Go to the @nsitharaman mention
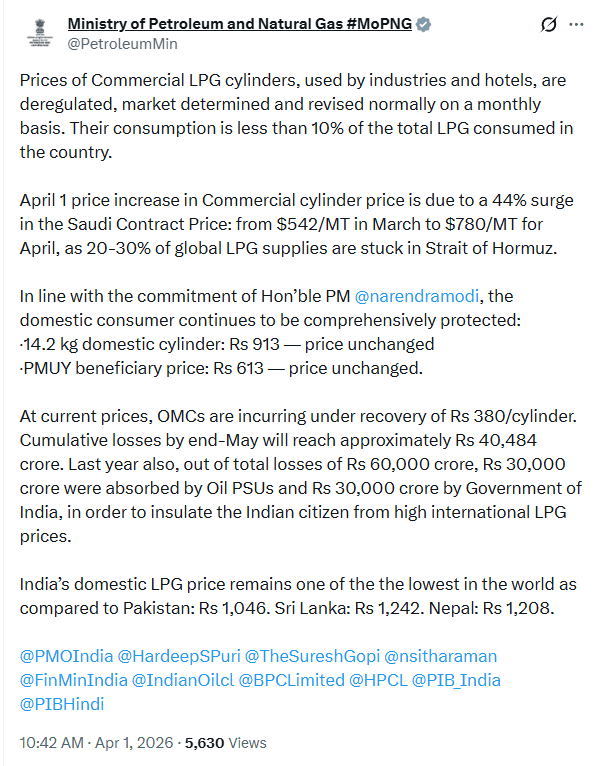Image resolution: width=601 pixels, height=766 pixels. (441, 656)
